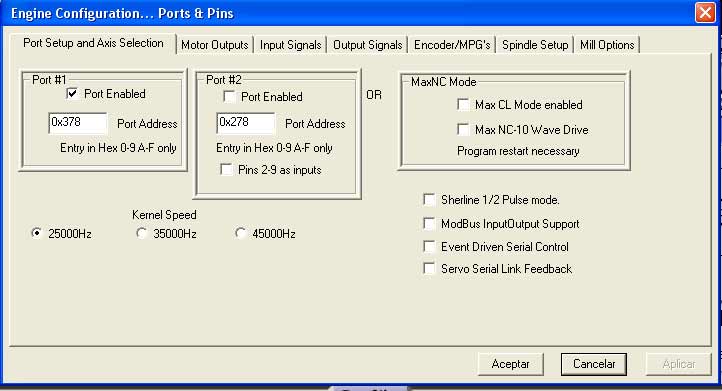722x391 pixels.
Task: Click Port #1 address field 0x378
Action: coord(78,123)
